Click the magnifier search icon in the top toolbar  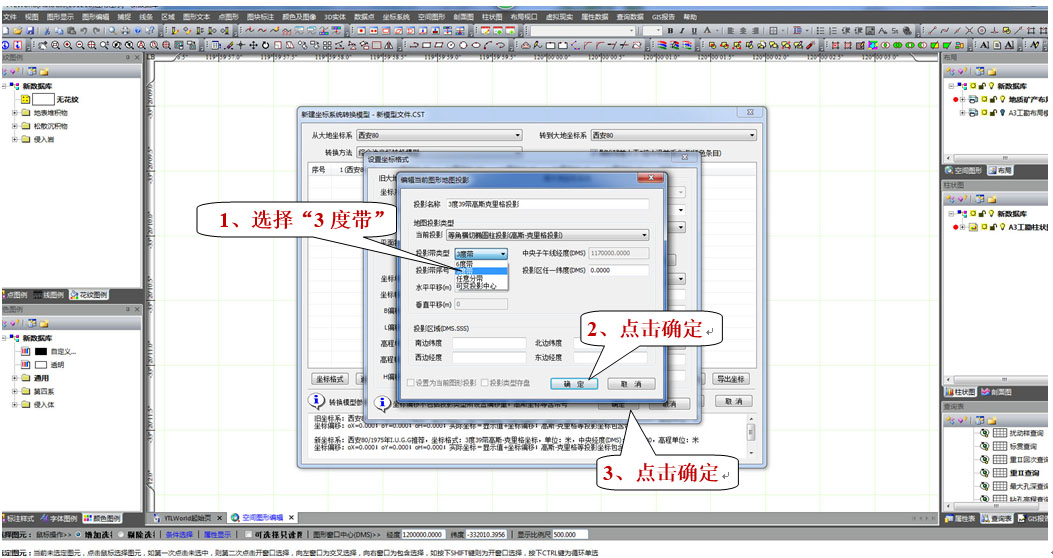pyautogui.click(x=112, y=31)
